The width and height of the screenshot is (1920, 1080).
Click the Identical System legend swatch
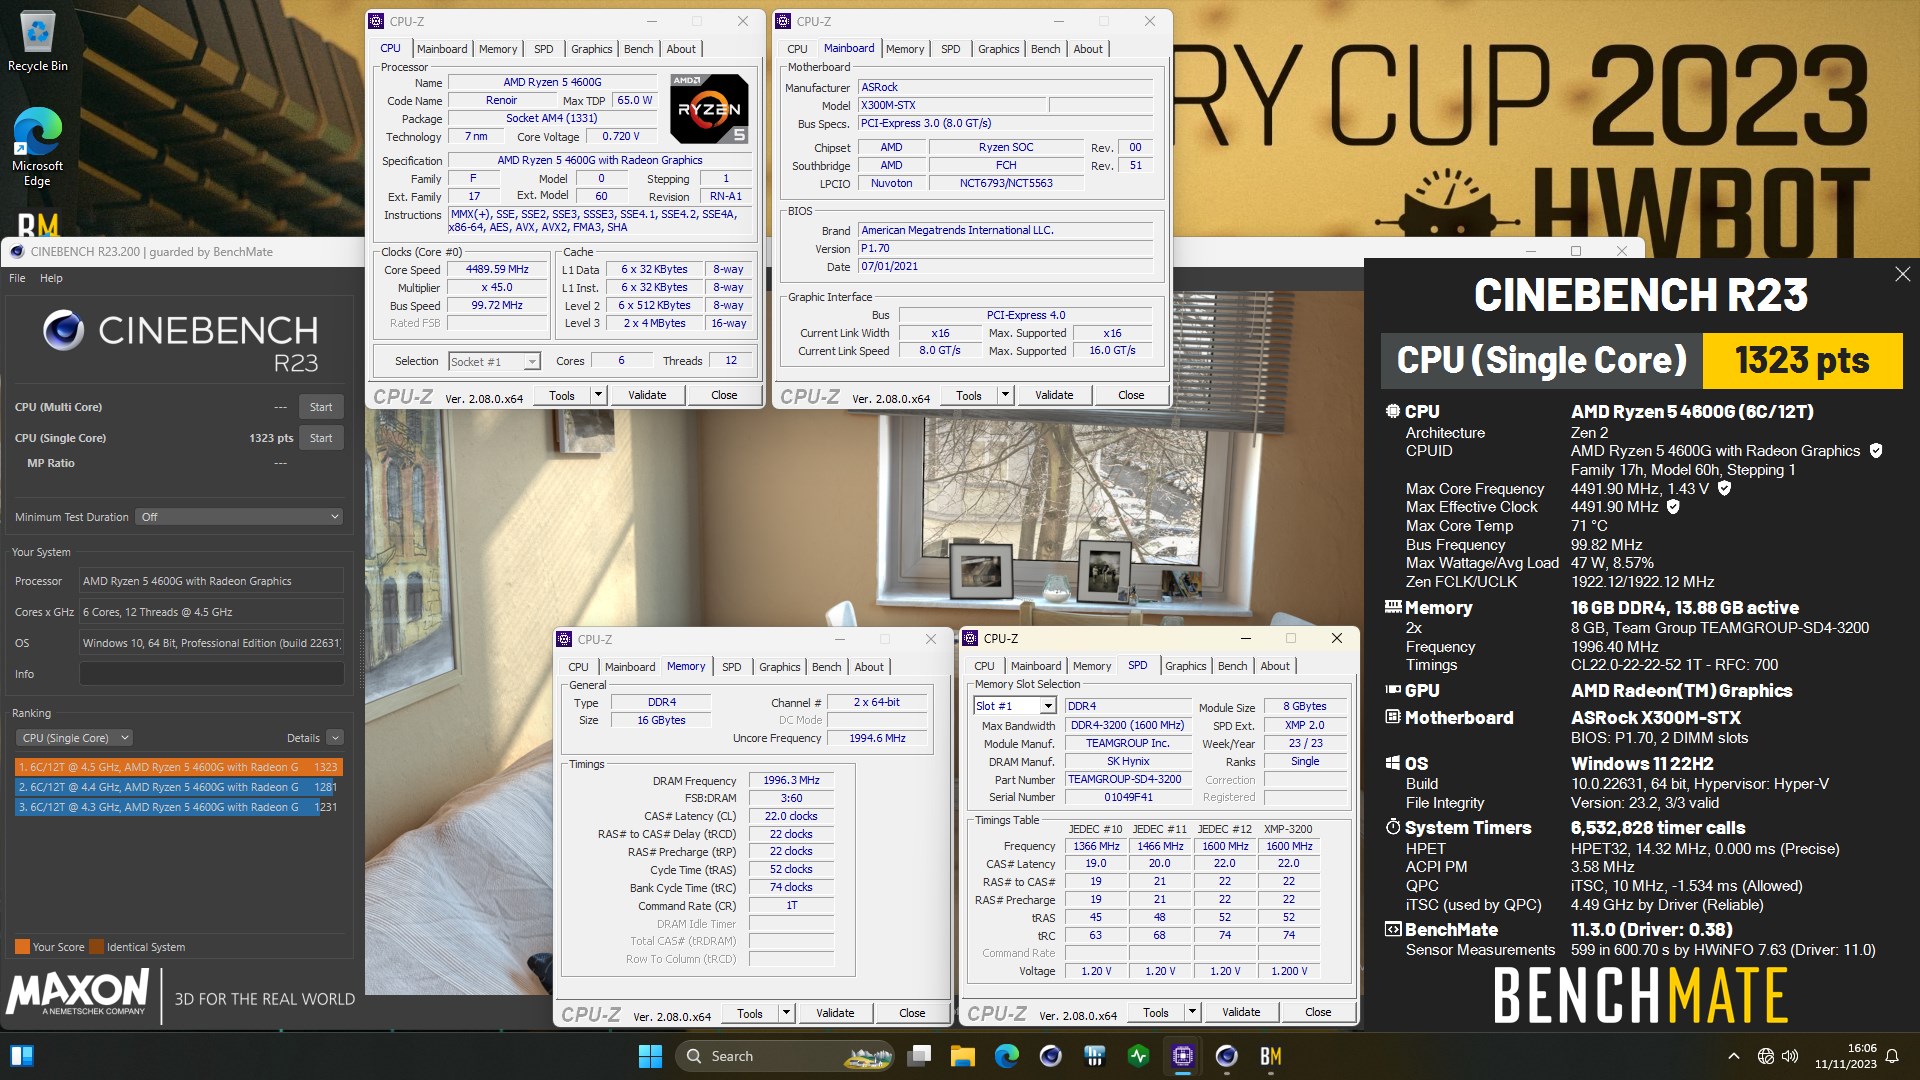pos(96,947)
